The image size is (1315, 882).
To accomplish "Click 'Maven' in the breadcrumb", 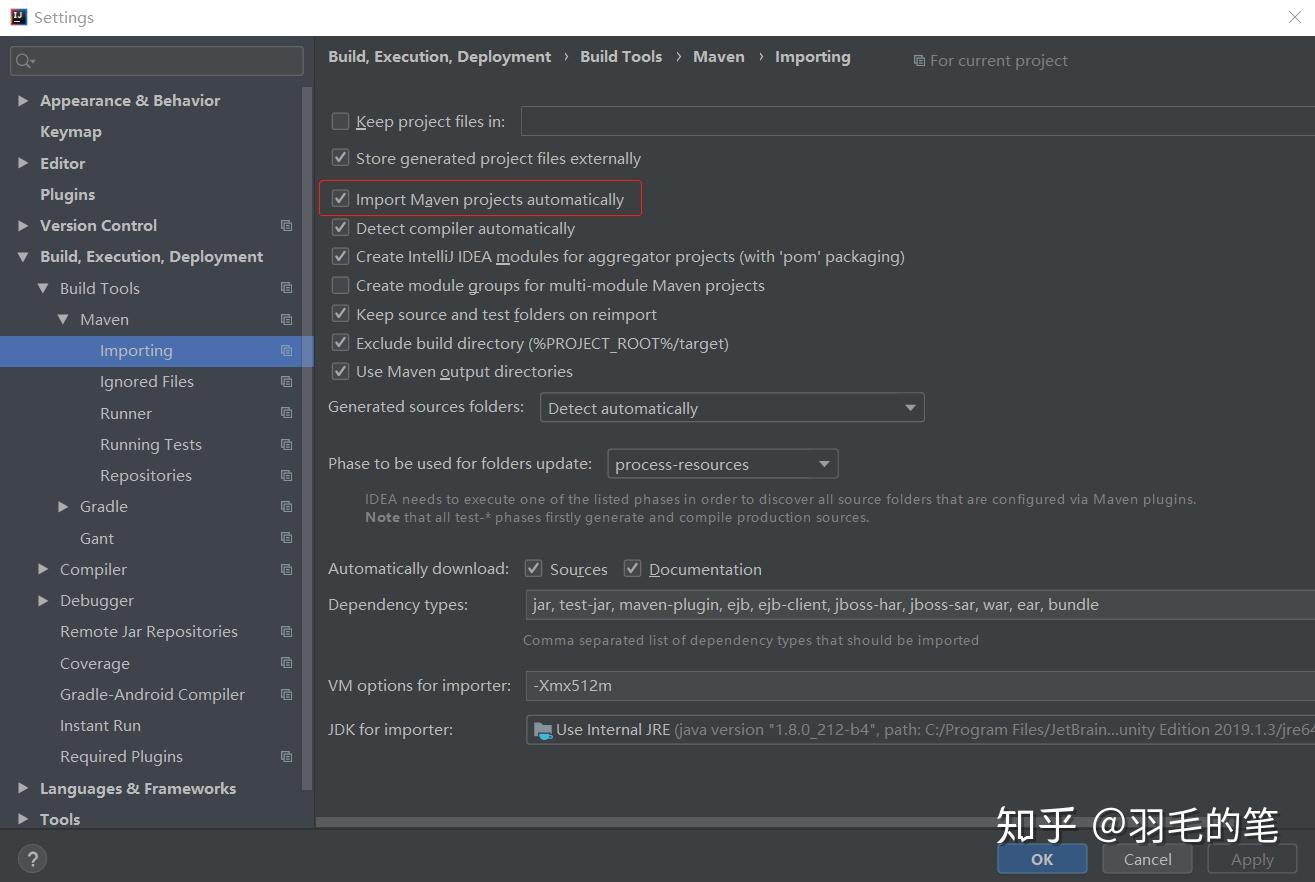I will tap(719, 57).
